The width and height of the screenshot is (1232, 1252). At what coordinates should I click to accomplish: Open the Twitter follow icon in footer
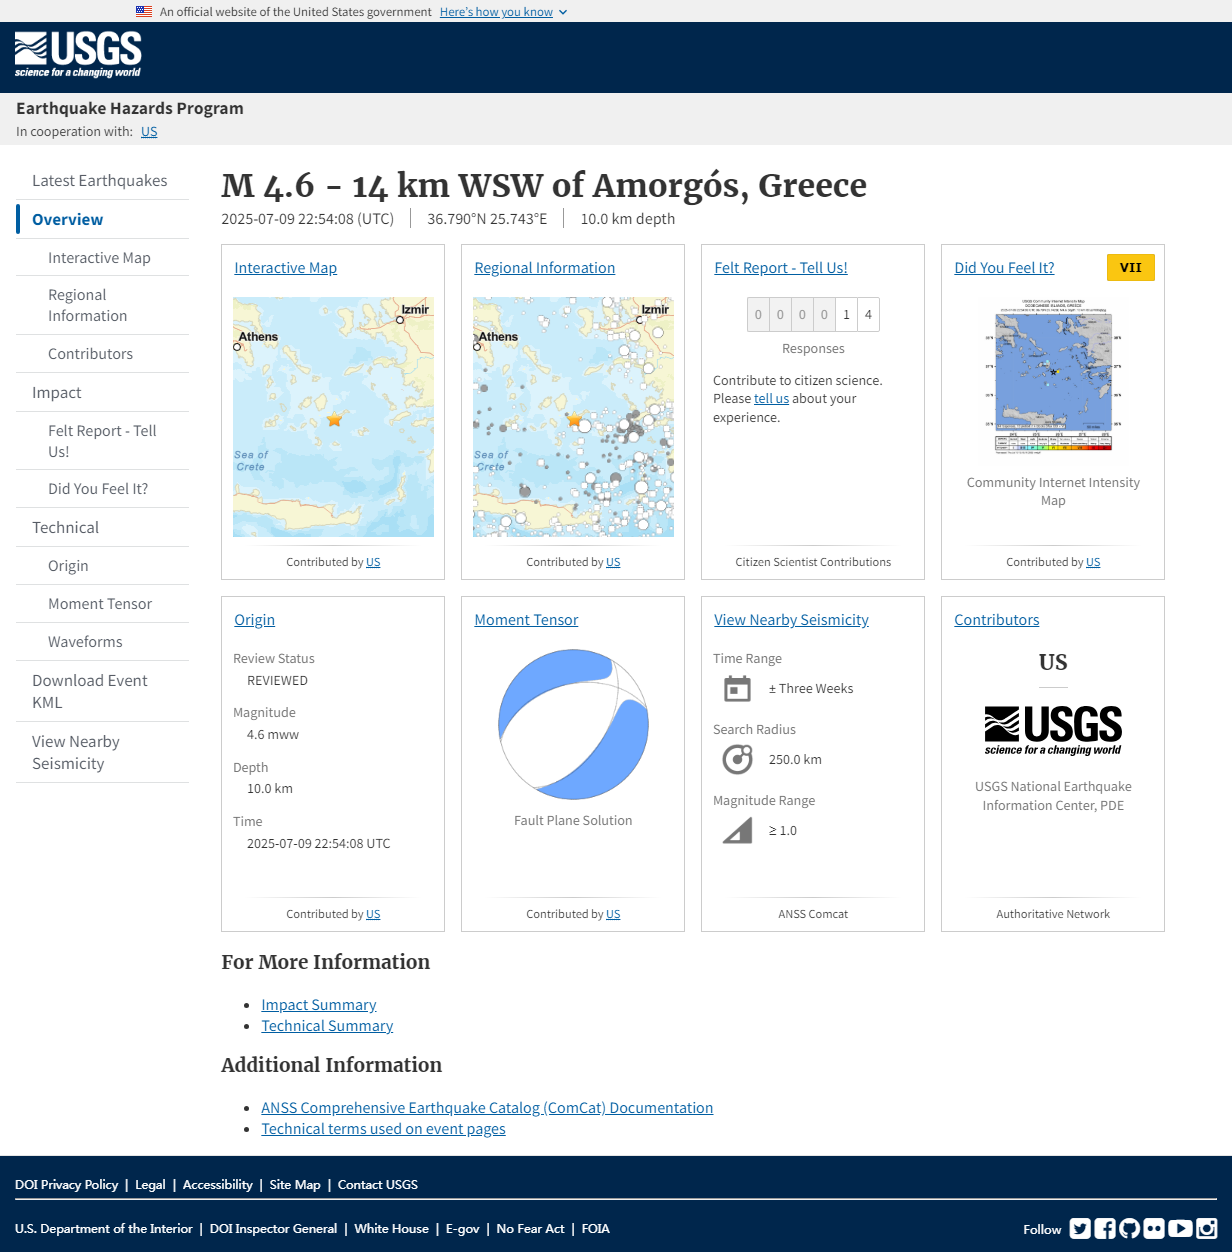(1080, 1229)
